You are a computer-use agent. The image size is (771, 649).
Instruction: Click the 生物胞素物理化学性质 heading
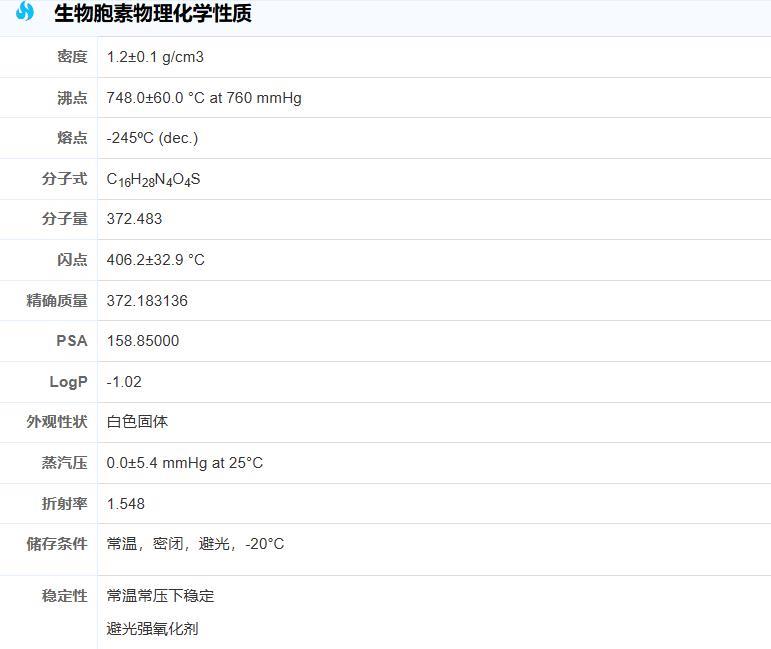point(152,14)
